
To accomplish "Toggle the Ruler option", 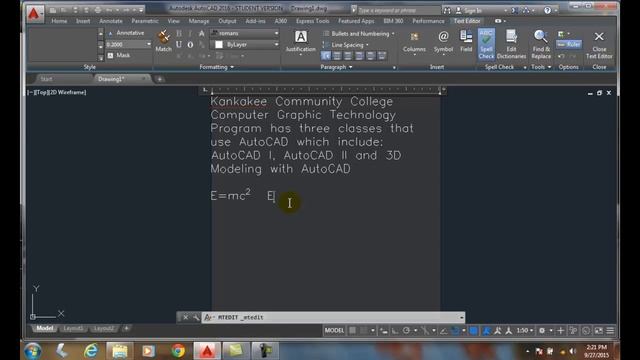I will pos(569,44).
